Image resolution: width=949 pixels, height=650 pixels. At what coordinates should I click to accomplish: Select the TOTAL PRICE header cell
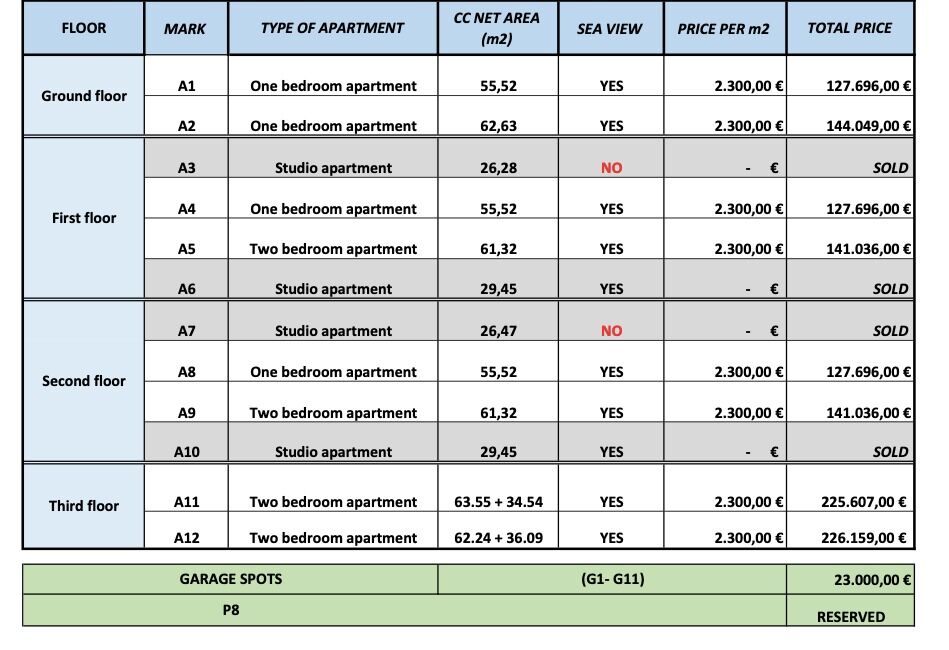850,28
